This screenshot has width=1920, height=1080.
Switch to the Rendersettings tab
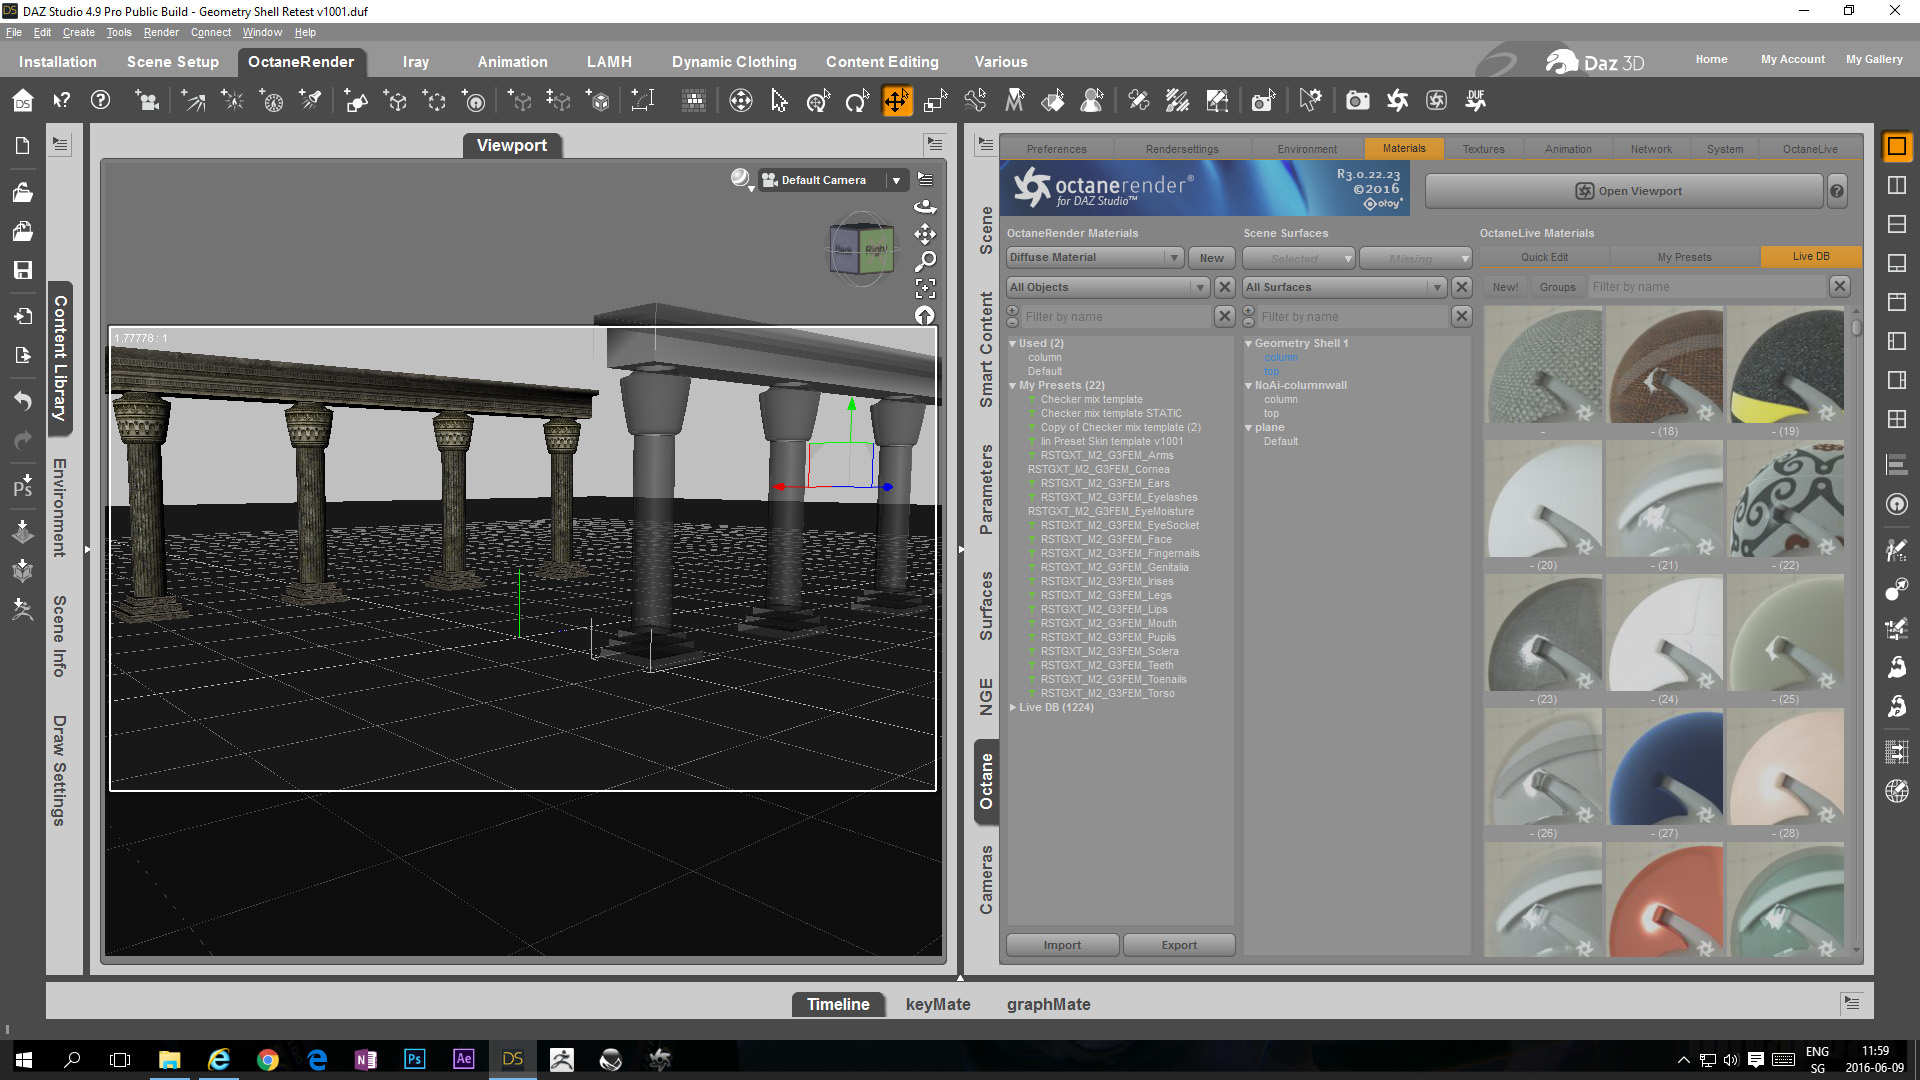click(1182, 149)
